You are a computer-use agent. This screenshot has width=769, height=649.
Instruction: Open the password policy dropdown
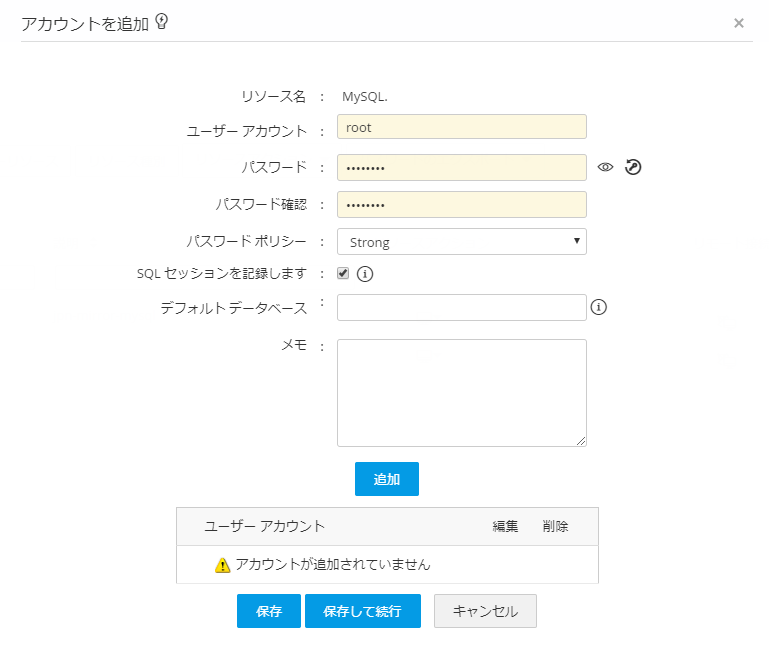click(x=461, y=242)
